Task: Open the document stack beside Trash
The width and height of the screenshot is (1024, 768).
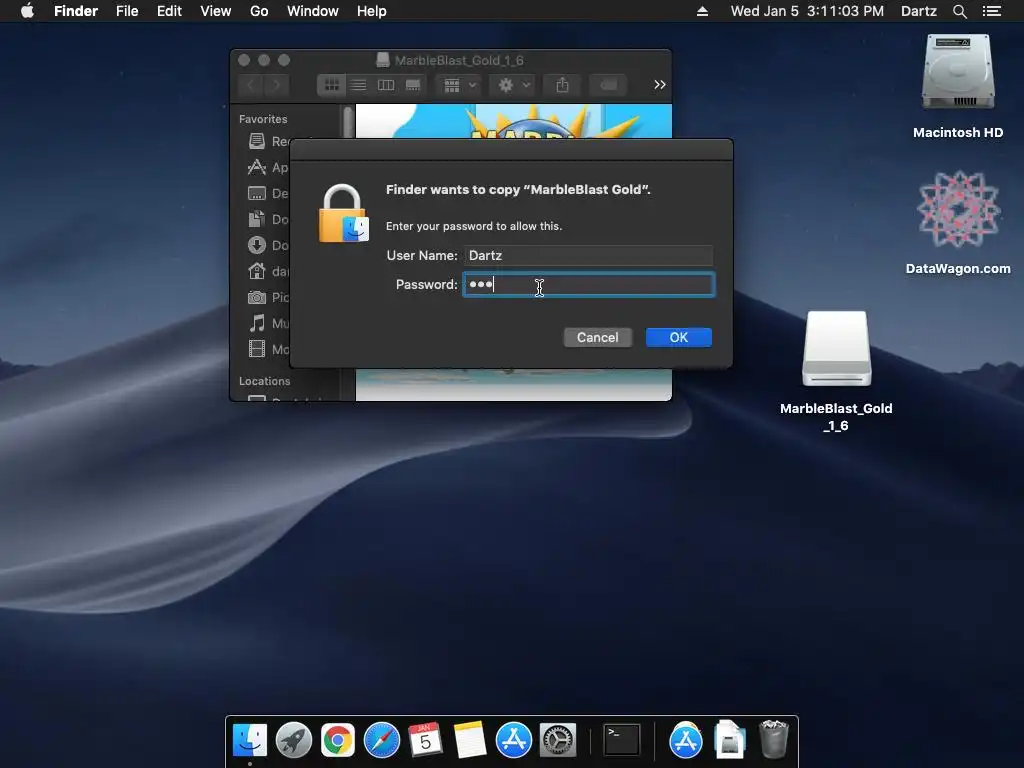Action: pyautogui.click(x=729, y=740)
